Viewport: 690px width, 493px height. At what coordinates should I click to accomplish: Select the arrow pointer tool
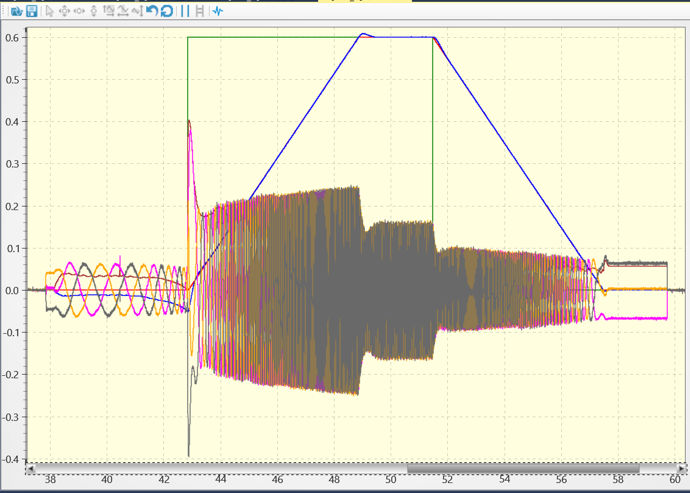click(49, 11)
